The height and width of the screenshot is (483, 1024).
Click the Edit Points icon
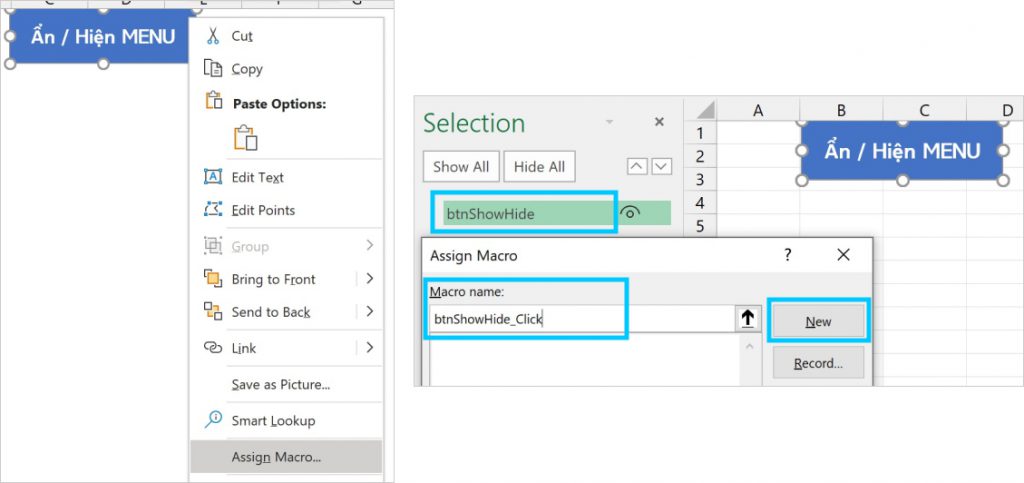pos(212,210)
